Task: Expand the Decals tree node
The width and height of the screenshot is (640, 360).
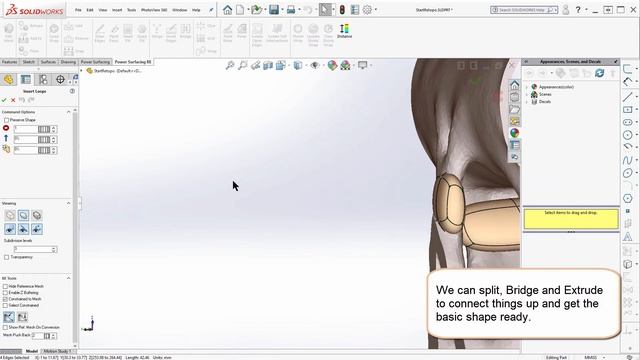Action: coord(527,102)
